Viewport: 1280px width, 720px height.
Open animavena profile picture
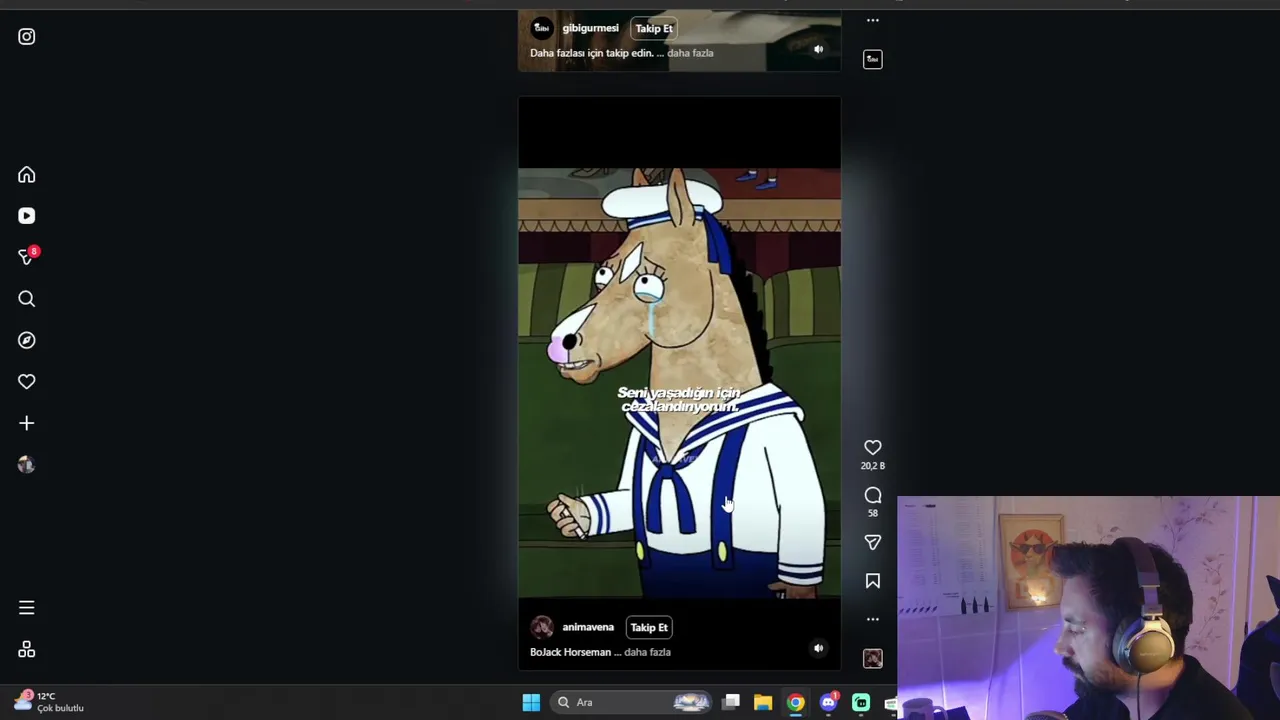(542, 628)
